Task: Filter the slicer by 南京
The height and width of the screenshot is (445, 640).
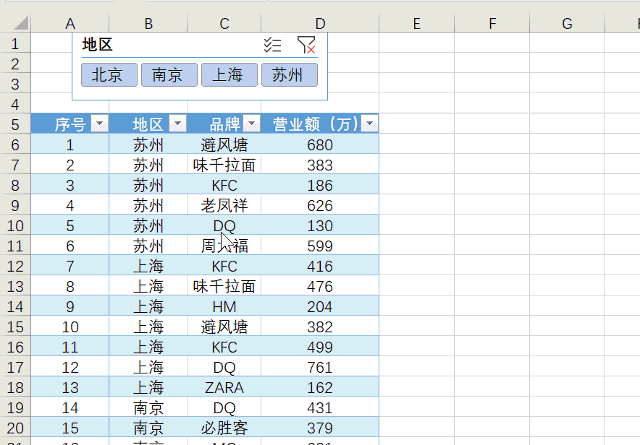Action: tap(167, 75)
